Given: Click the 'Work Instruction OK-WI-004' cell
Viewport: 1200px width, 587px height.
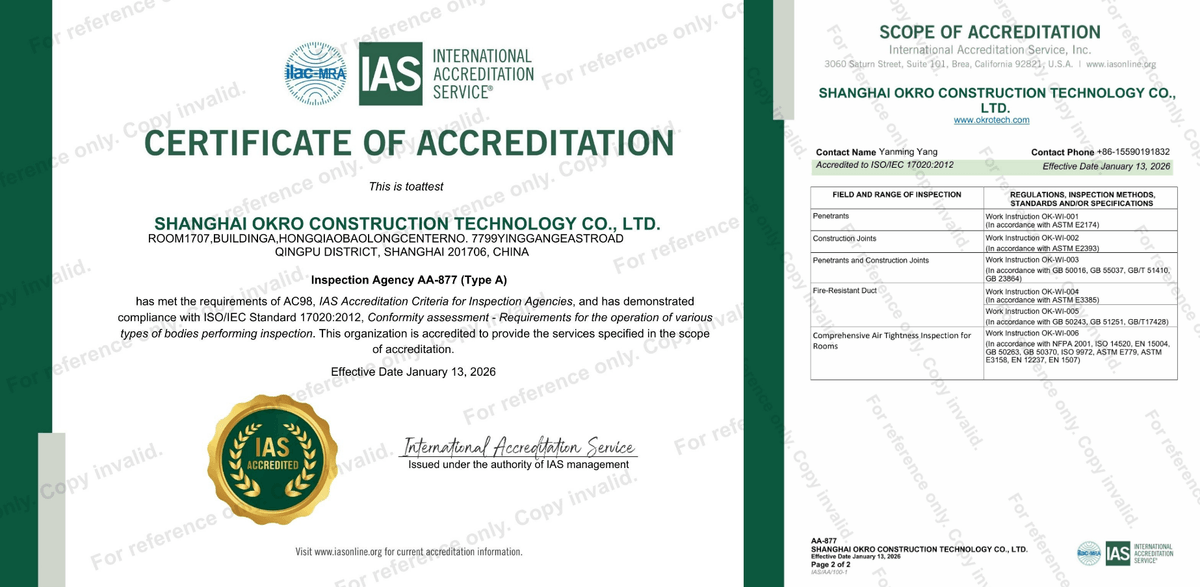Looking at the screenshot, I should tap(1082, 295).
